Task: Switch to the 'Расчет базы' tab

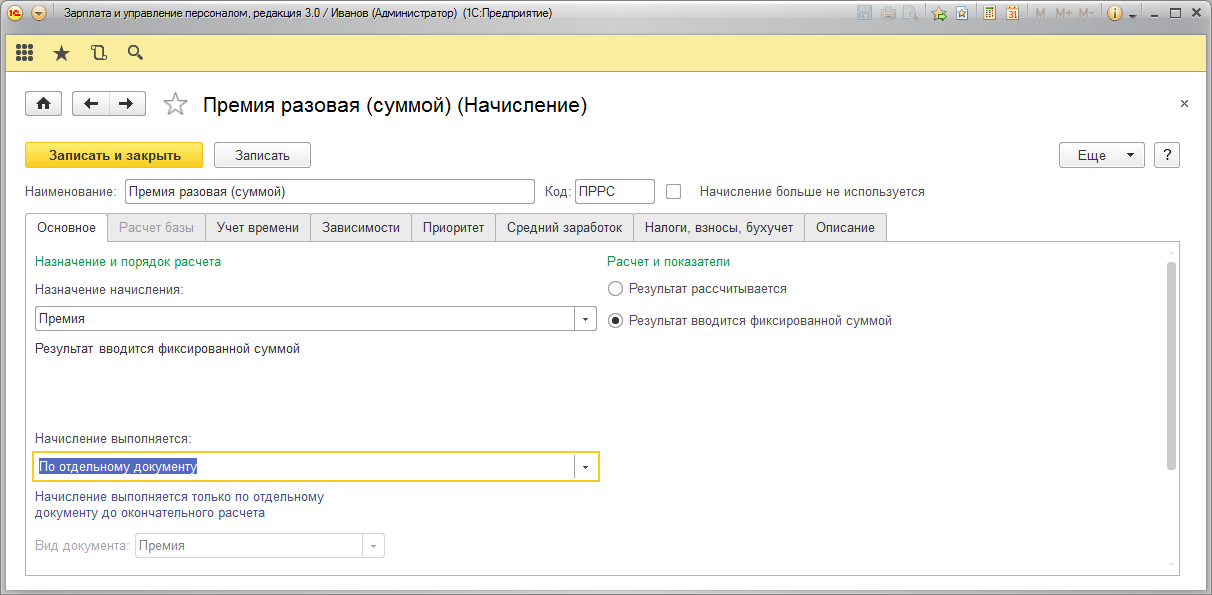Action: [x=156, y=227]
